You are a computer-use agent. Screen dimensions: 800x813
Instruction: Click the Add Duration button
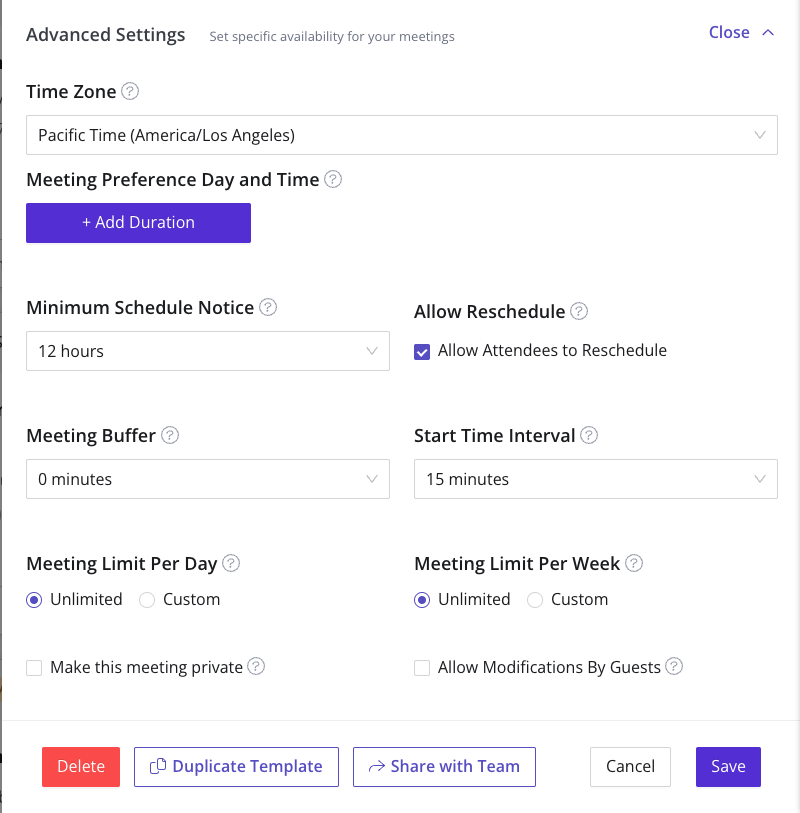138,223
